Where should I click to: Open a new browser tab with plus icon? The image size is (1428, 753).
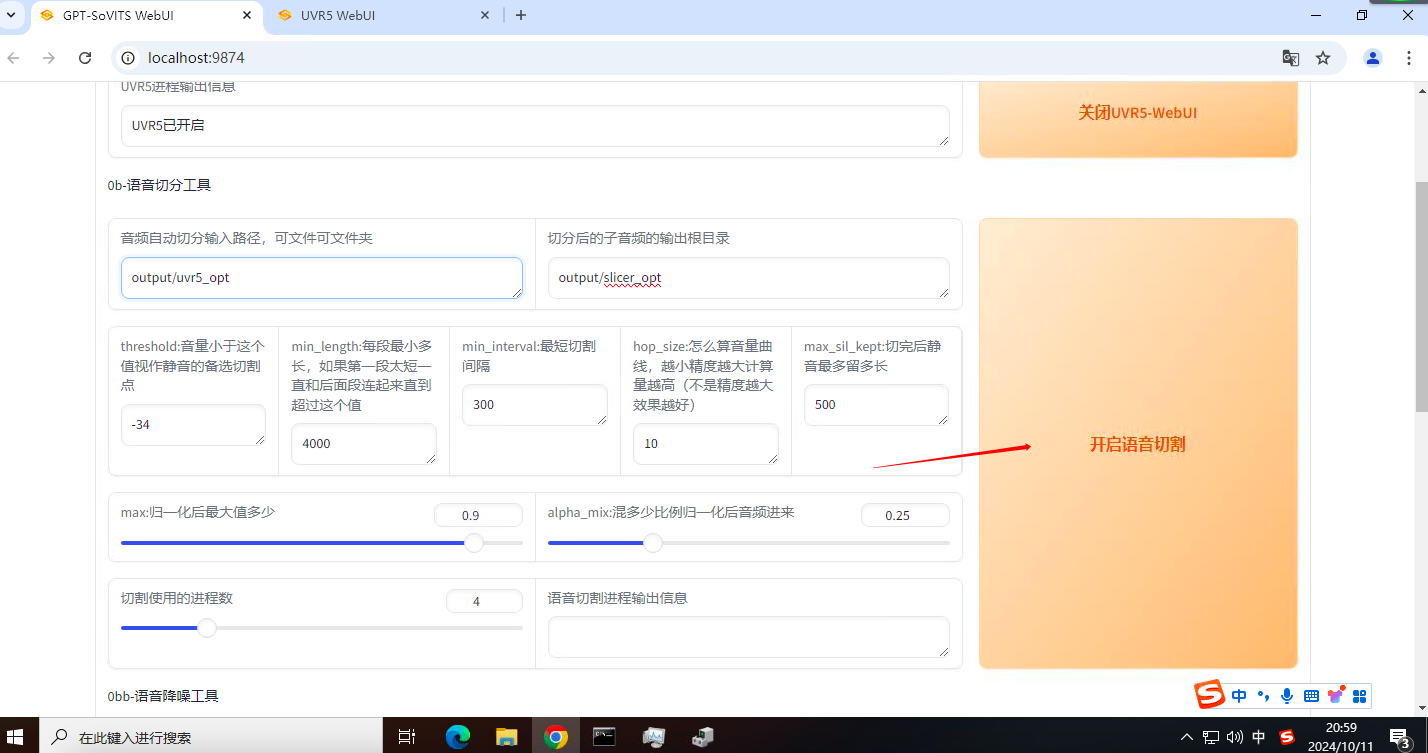[x=521, y=15]
